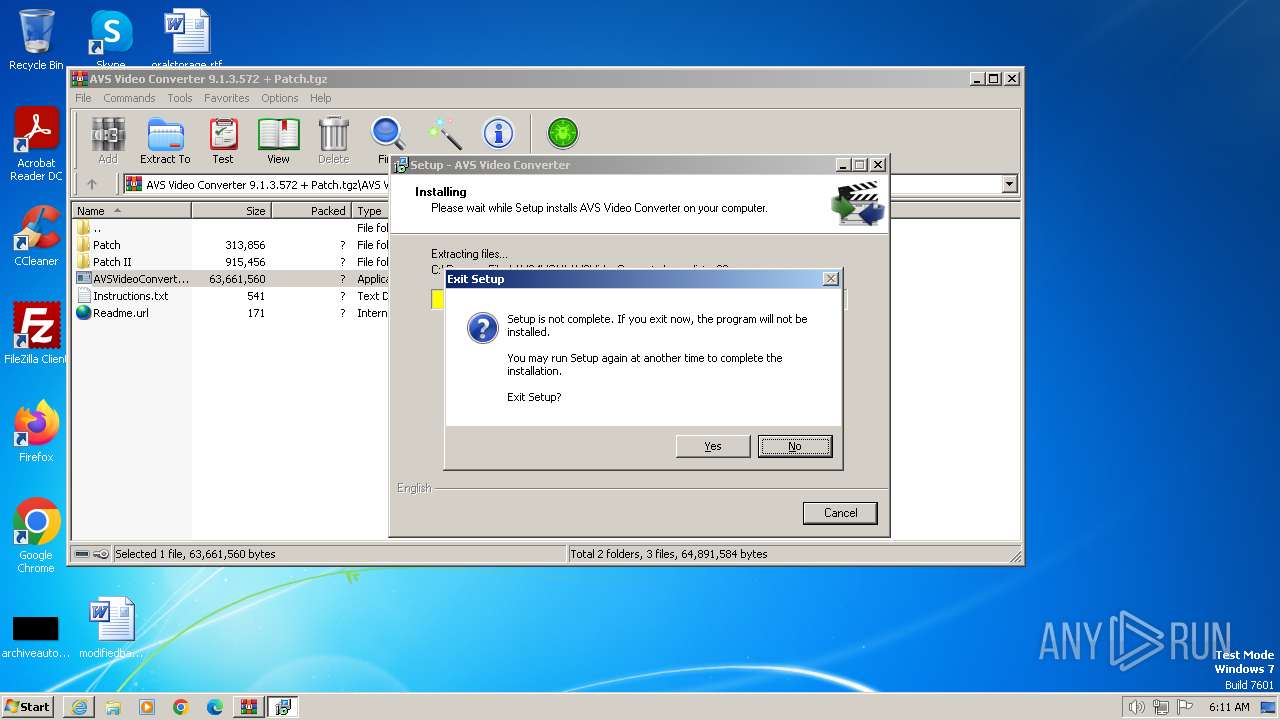Select the parent folder '..' row
The image size is (1280, 720).
[x=230, y=228]
